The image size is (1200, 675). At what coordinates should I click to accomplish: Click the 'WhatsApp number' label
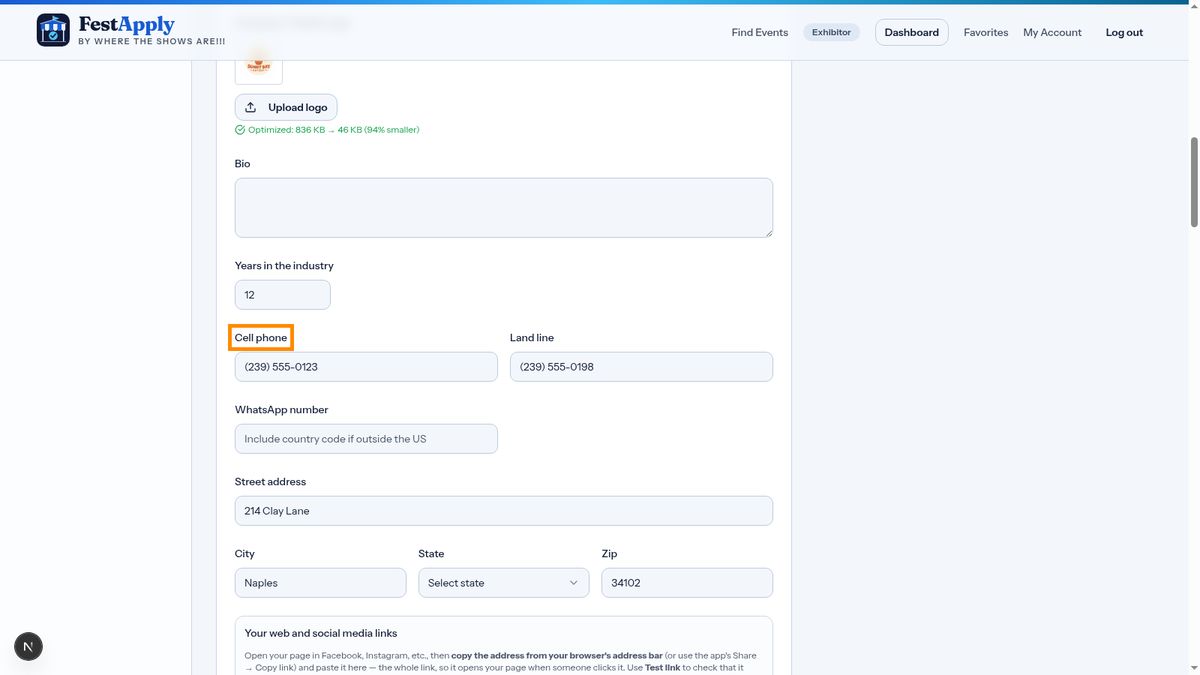tap(282, 410)
